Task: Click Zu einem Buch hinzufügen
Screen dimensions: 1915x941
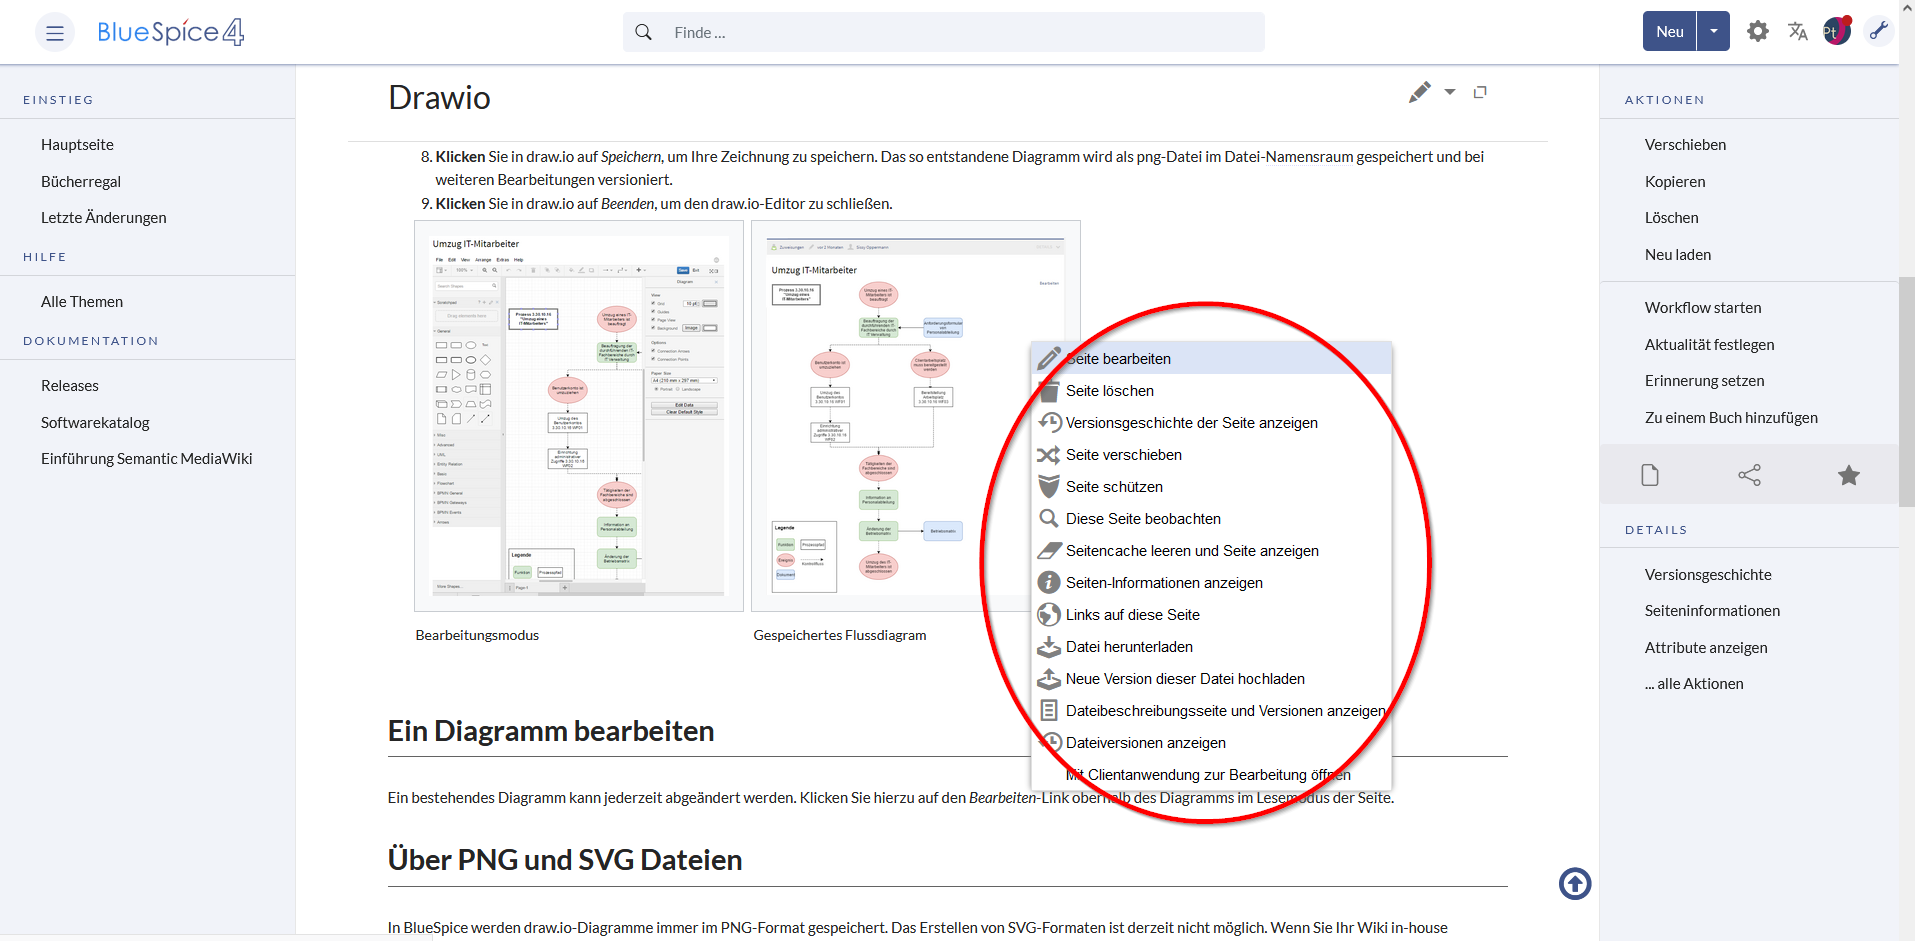Action: (1731, 418)
